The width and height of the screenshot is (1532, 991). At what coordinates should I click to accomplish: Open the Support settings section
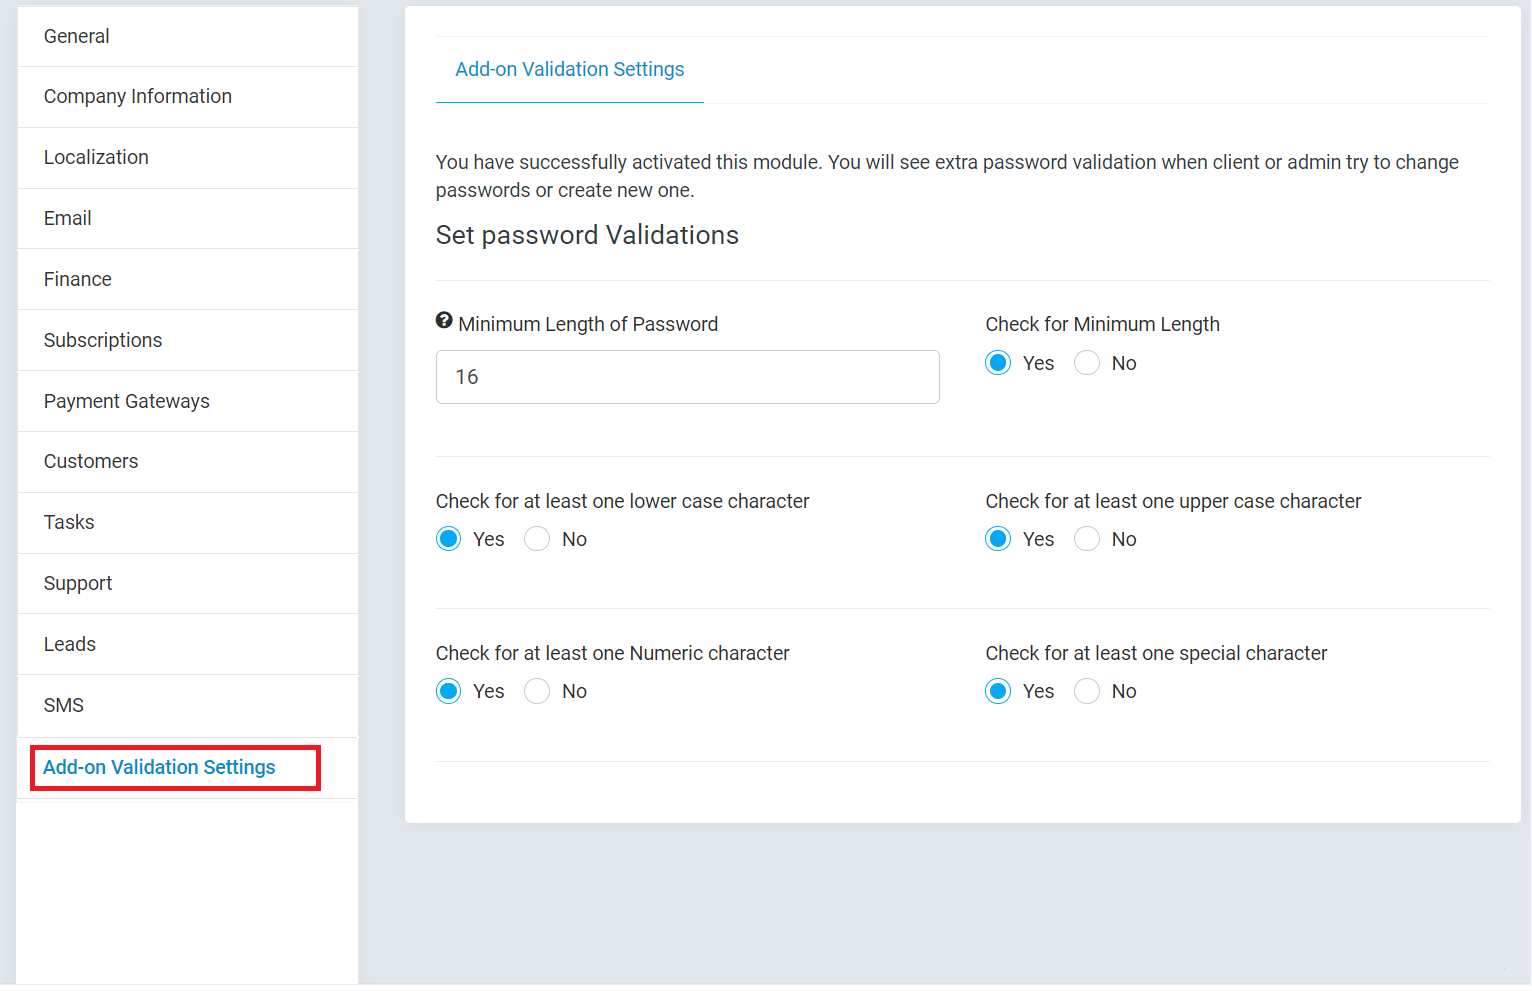(77, 583)
